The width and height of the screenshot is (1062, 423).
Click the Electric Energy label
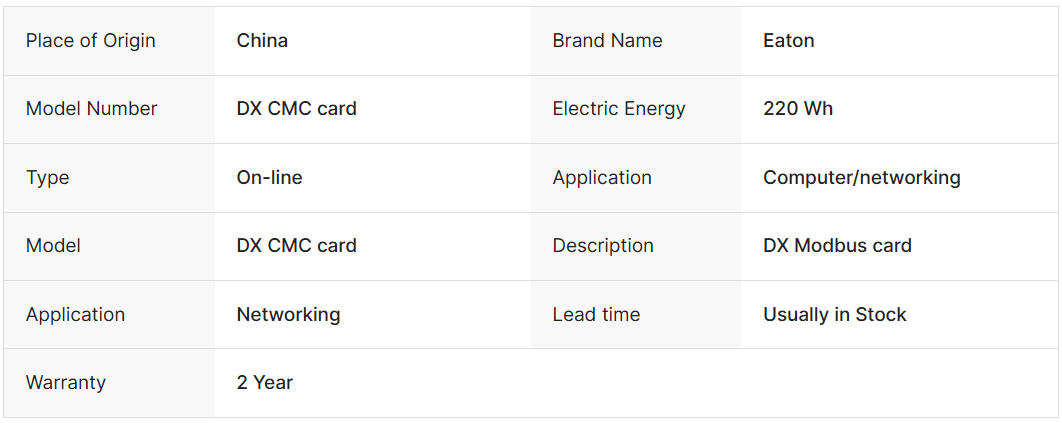pos(618,109)
